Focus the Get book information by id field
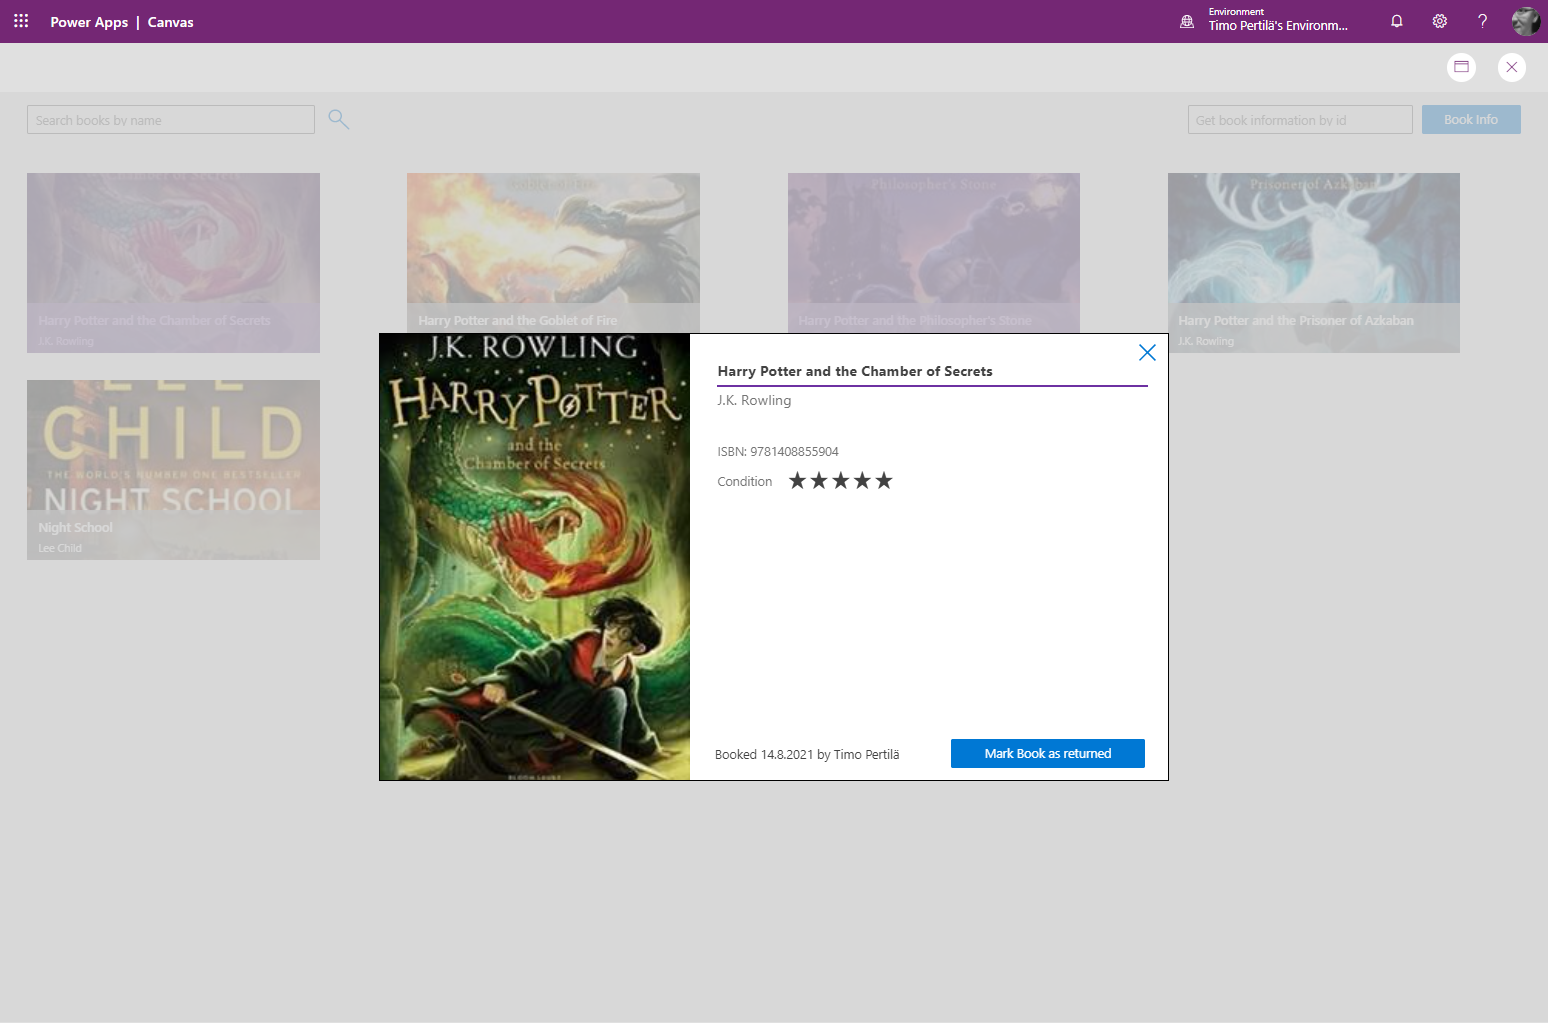The height and width of the screenshot is (1023, 1548). pos(1299,120)
